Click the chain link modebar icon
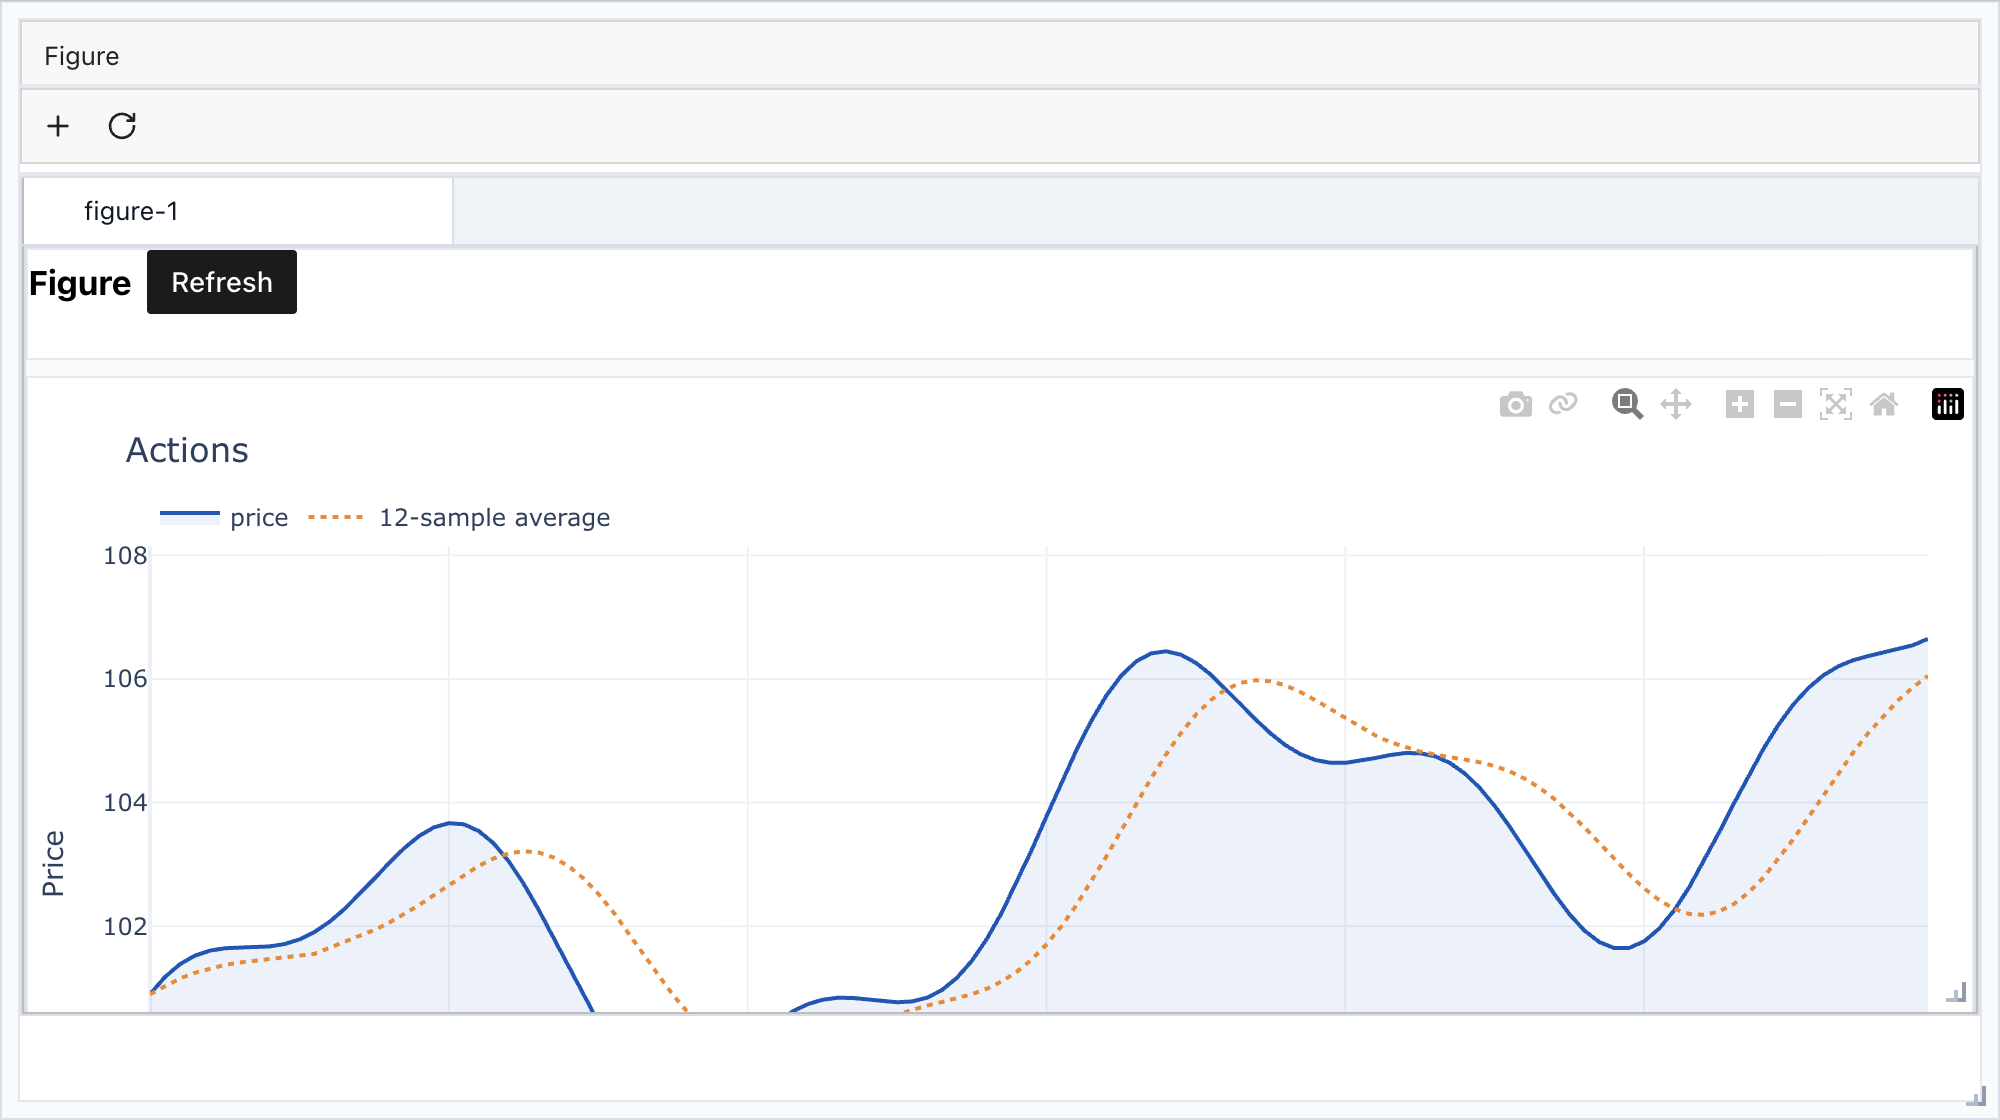 (1563, 404)
